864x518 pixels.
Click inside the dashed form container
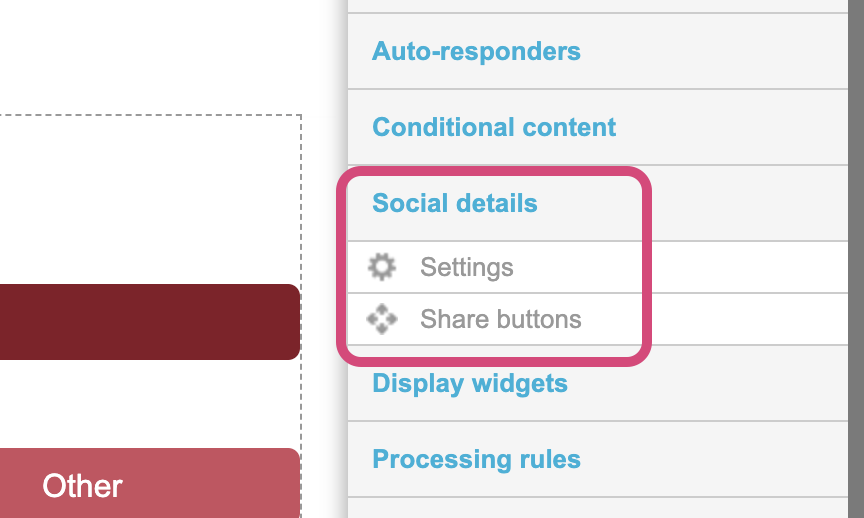[150, 200]
